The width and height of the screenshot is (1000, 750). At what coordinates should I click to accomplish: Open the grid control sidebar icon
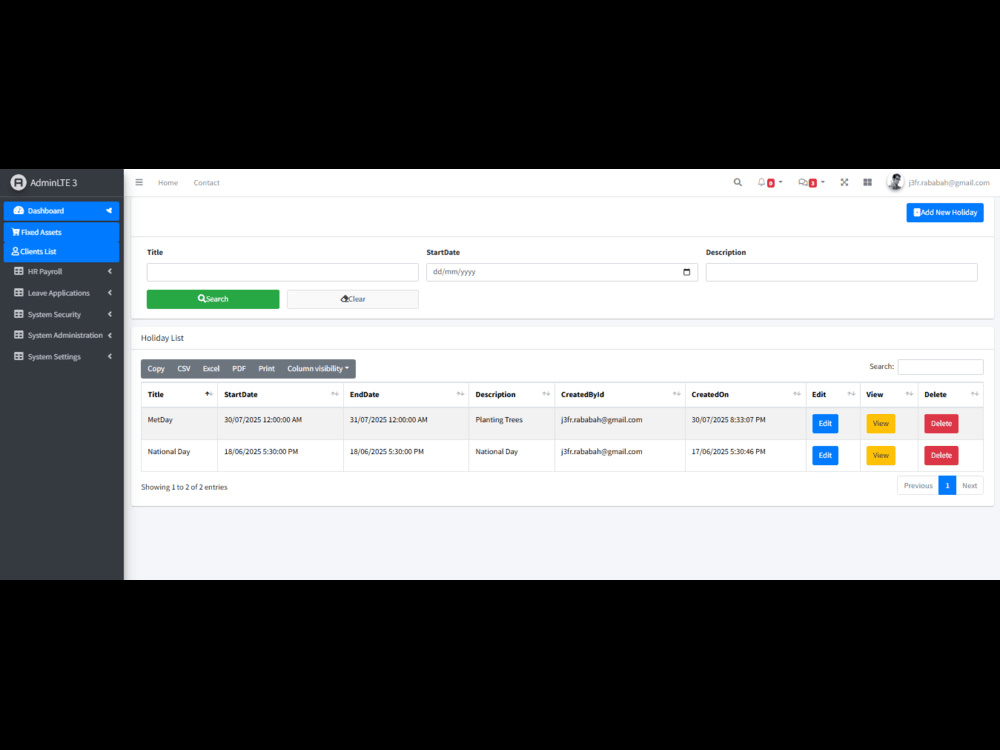click(867, 182)
